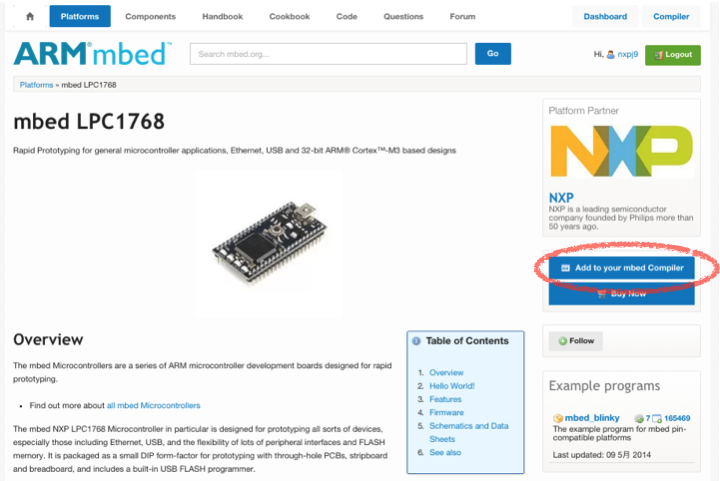
Task: Click the Go search button
Action: [x=493, y=54]
